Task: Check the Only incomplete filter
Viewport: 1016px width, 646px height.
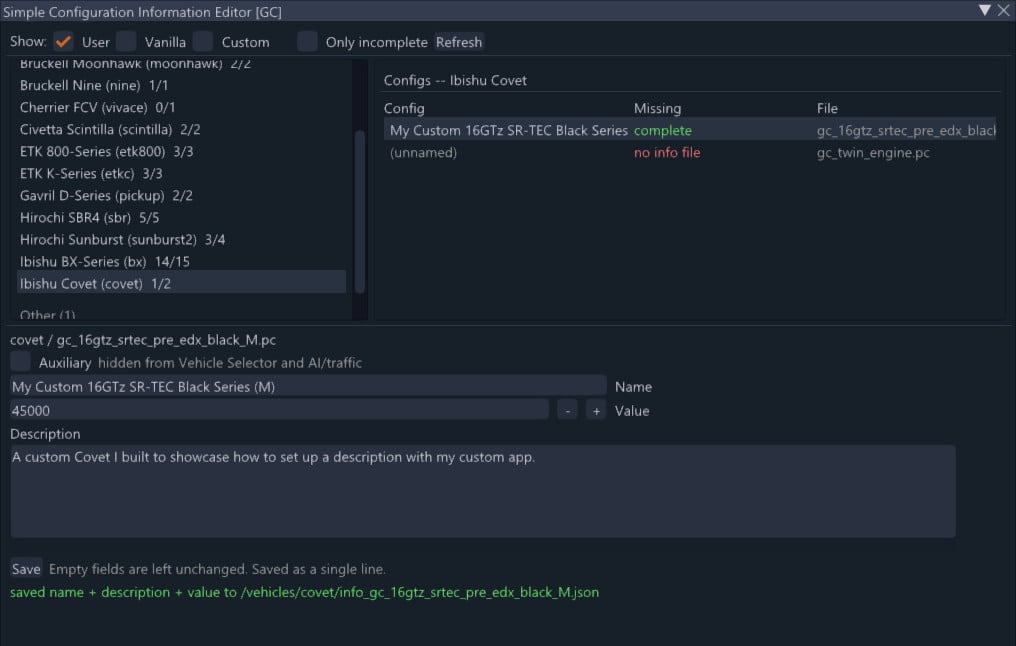Action: tap(307, 41)
